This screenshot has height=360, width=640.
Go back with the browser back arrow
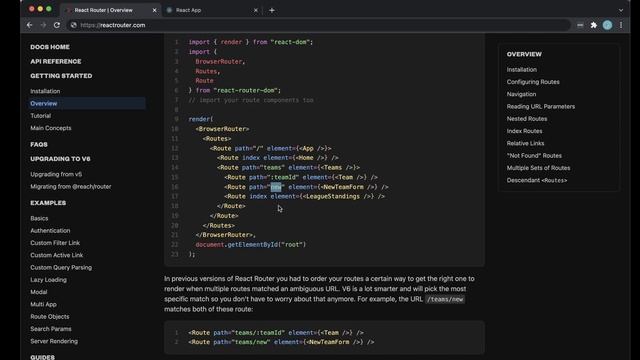point(29,25)
